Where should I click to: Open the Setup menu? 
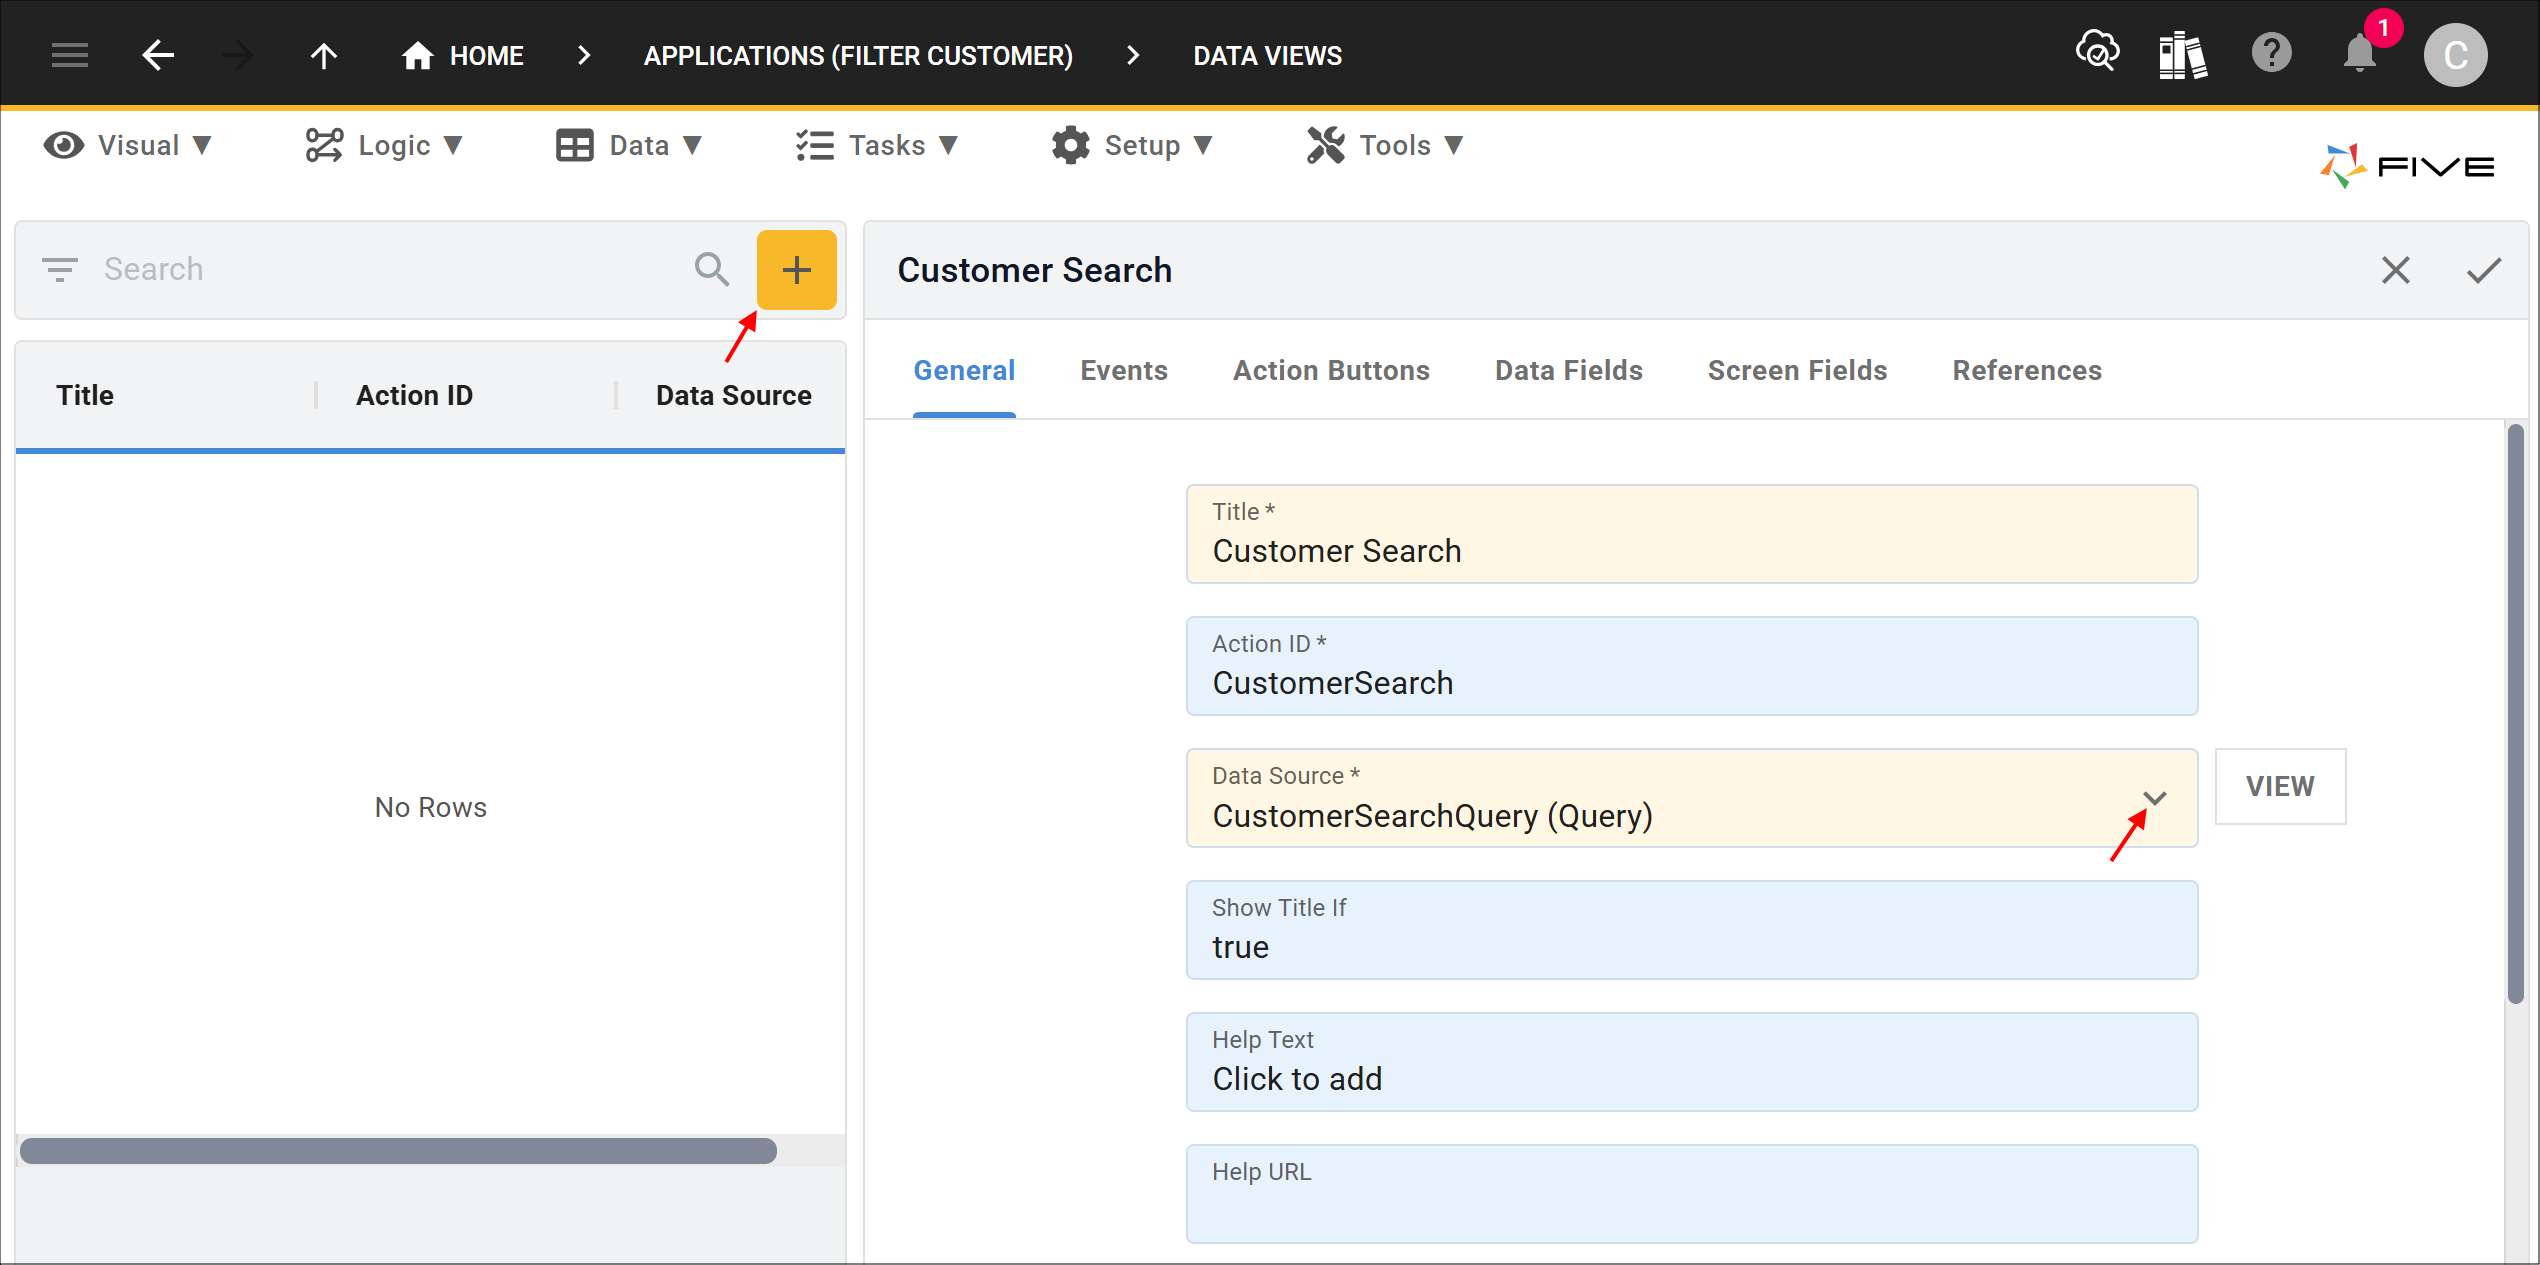1134,147
